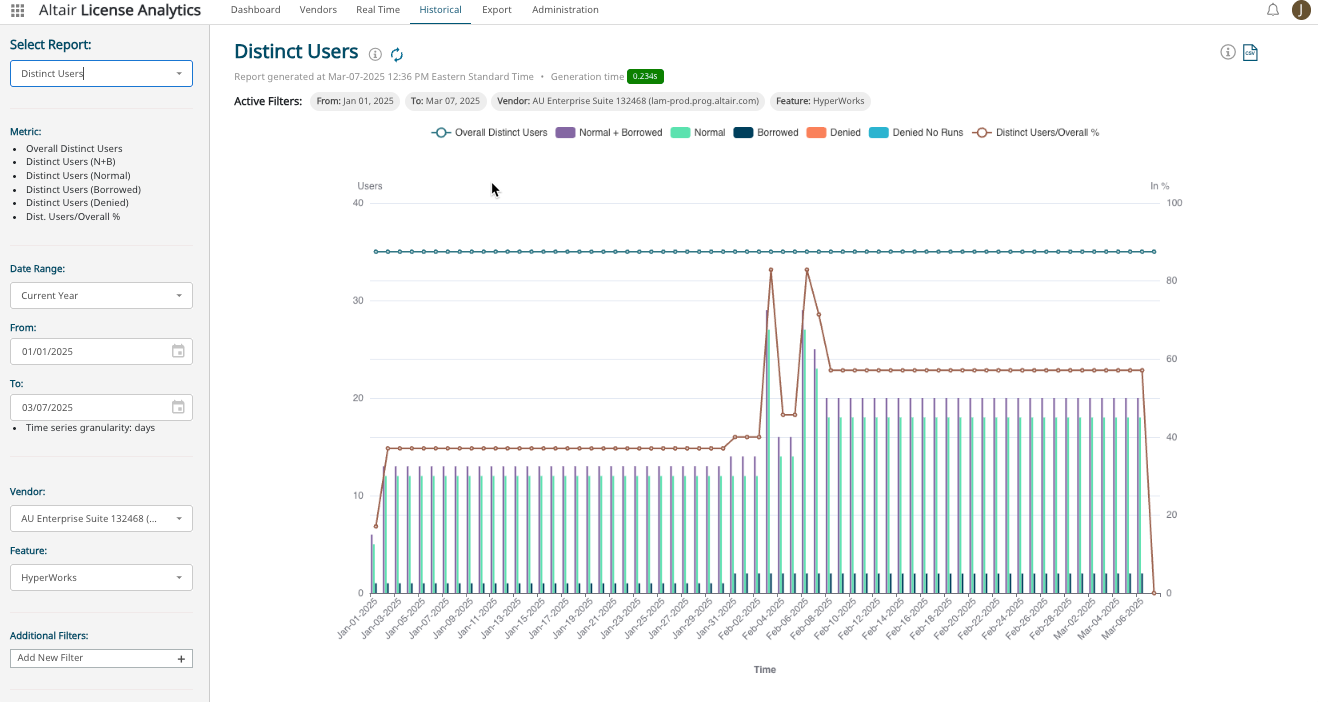Expand the Select Report dropdown
1318x702 pixels.
pyautogui.click(x=101, y=73)
